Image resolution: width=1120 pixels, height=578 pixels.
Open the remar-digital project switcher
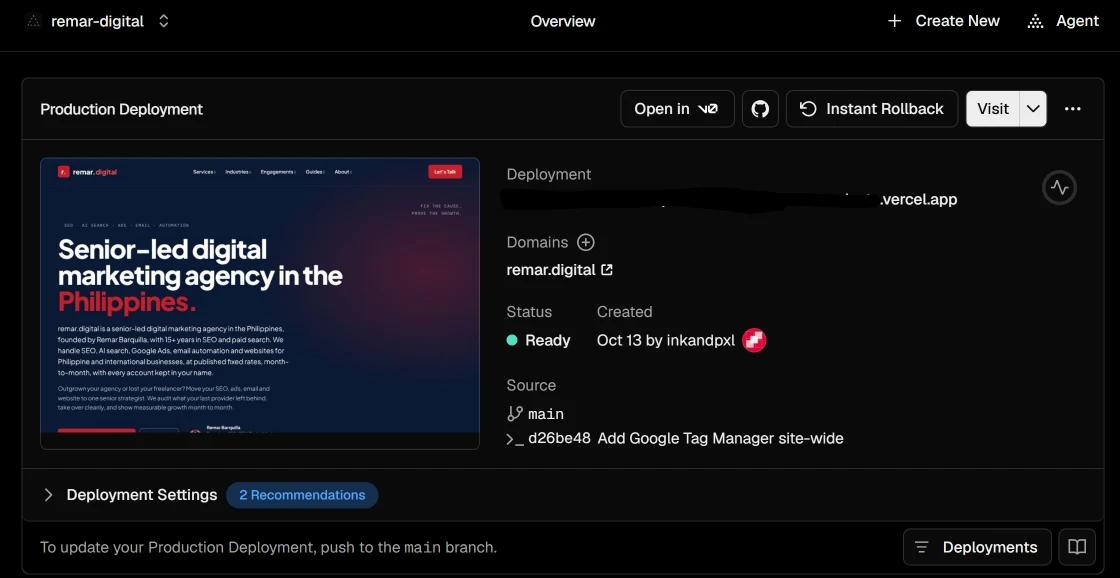click(x=164, y=21)
